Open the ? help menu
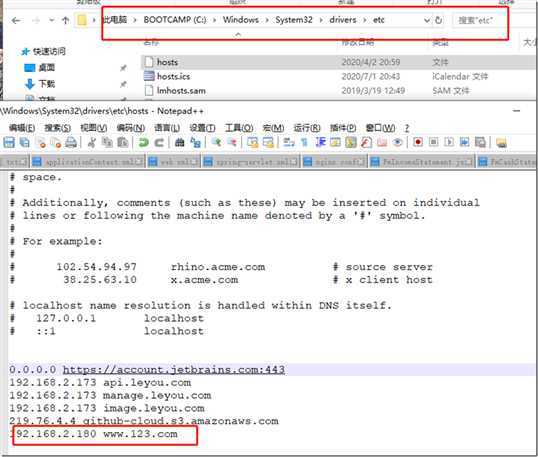538x457 pixels. [x=407, y=128]
